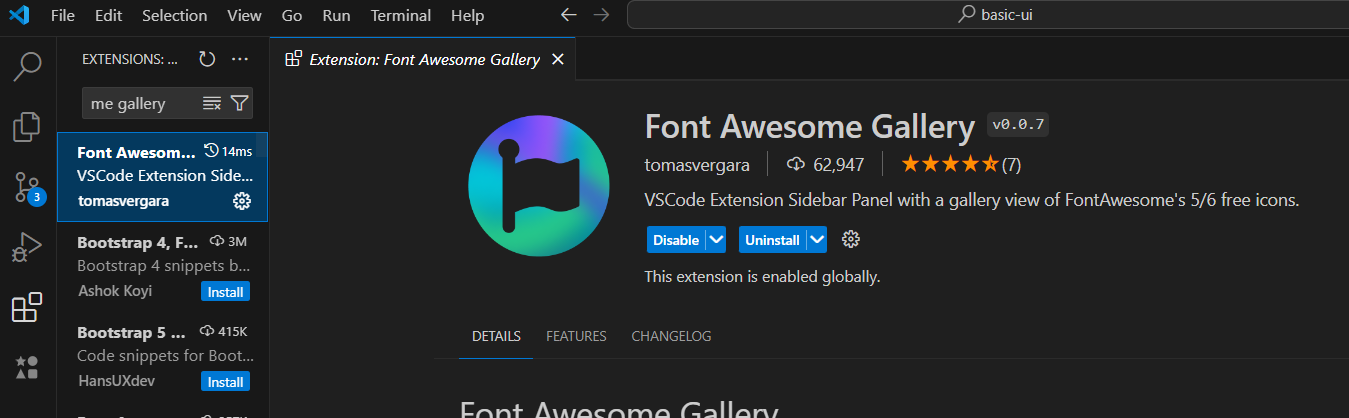Open the Run menu
This screenshot has height=418, width=1349.
(x=336, y=15)
